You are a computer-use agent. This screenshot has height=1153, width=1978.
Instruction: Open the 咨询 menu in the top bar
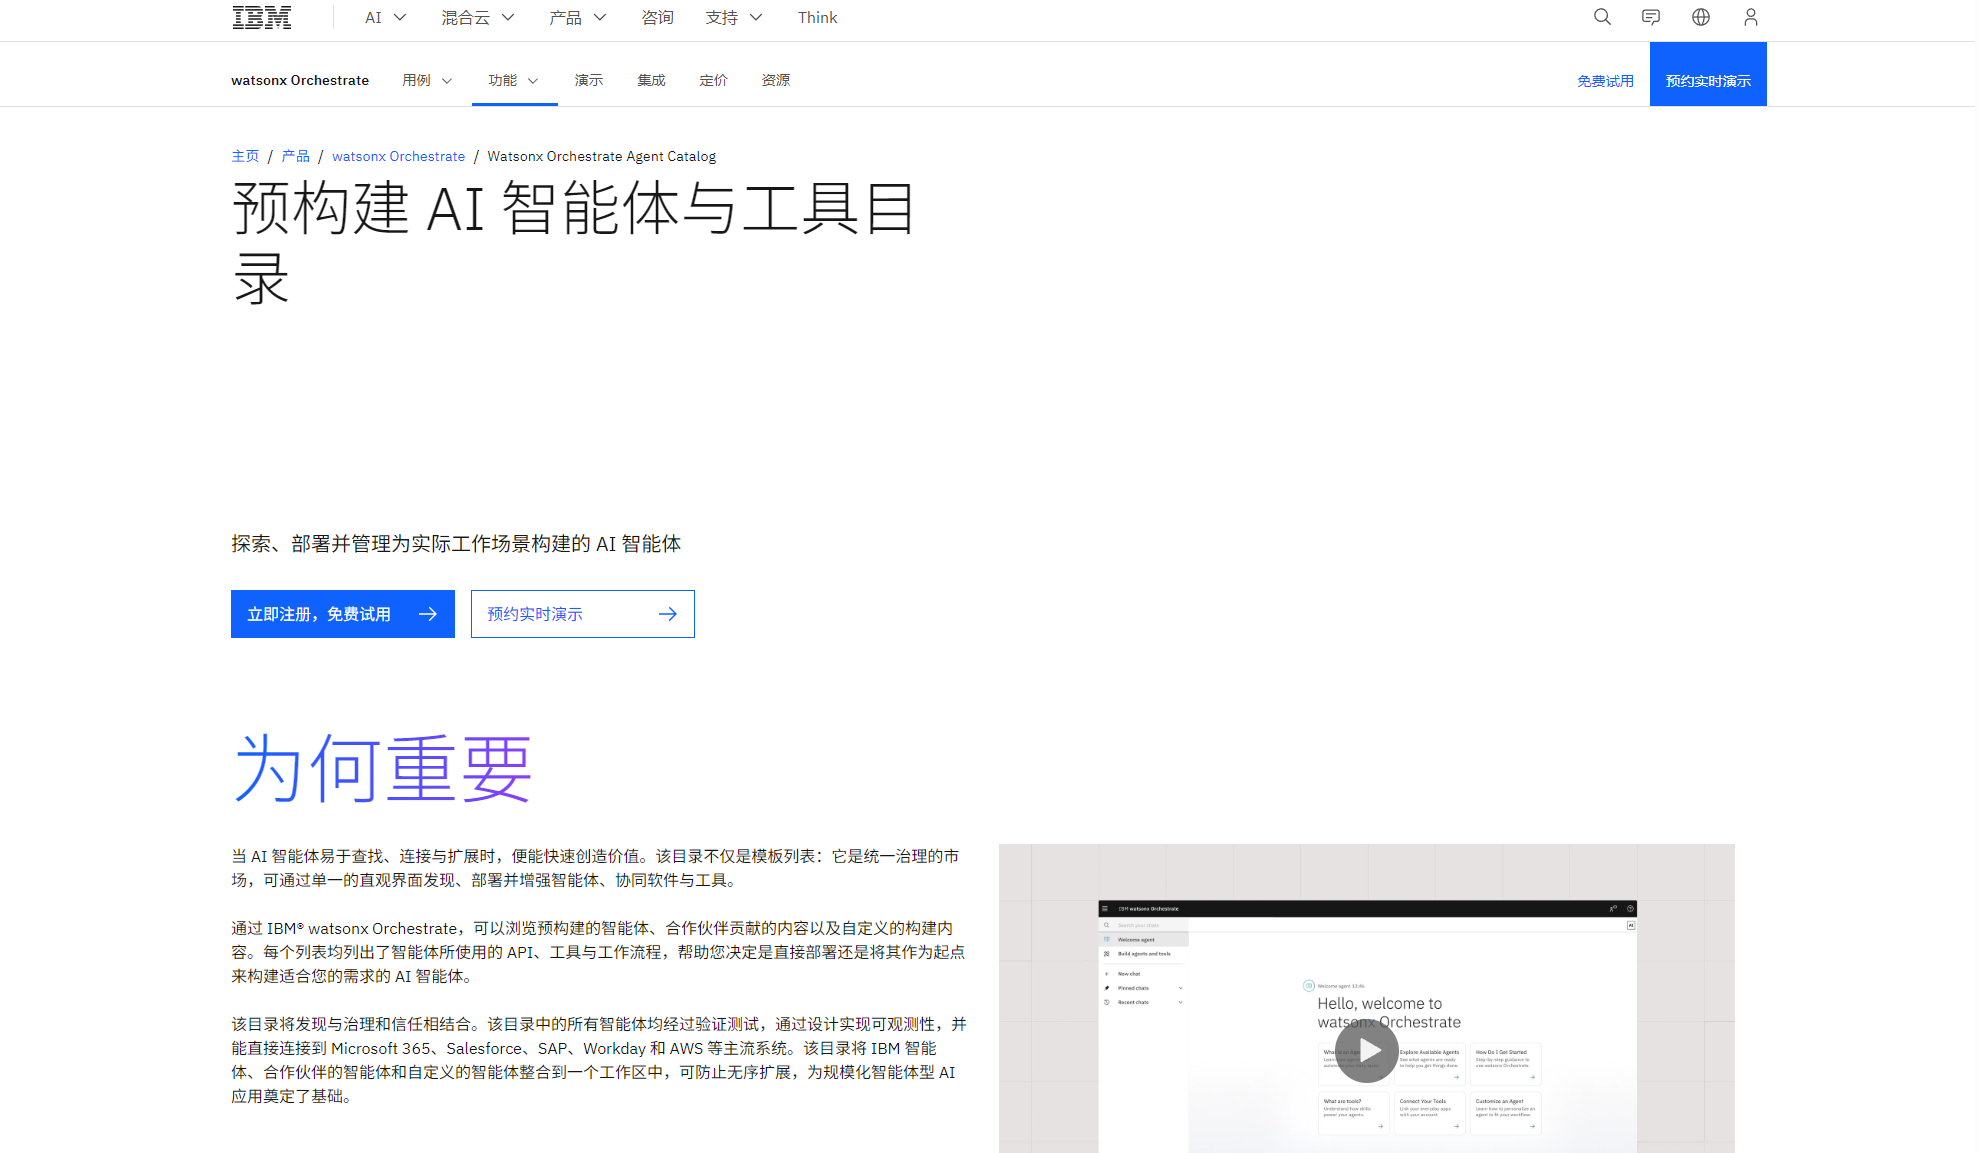[657, 17]
